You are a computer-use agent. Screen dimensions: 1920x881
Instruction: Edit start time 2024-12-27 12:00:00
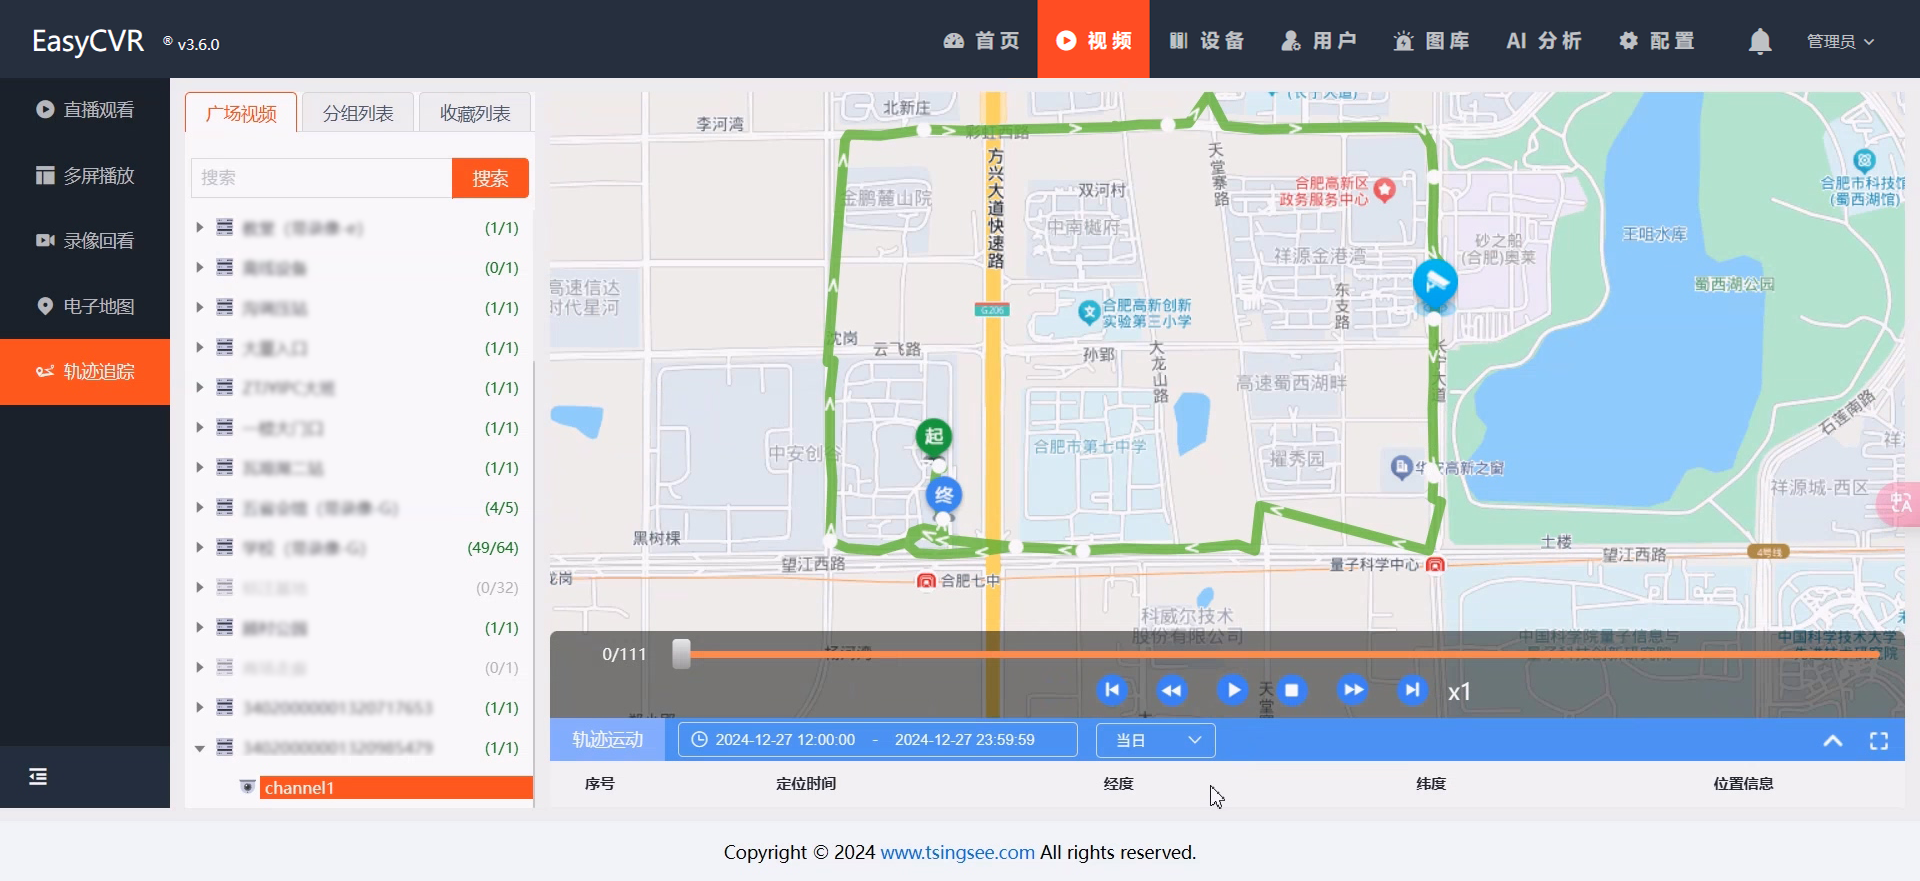[785, 740]
